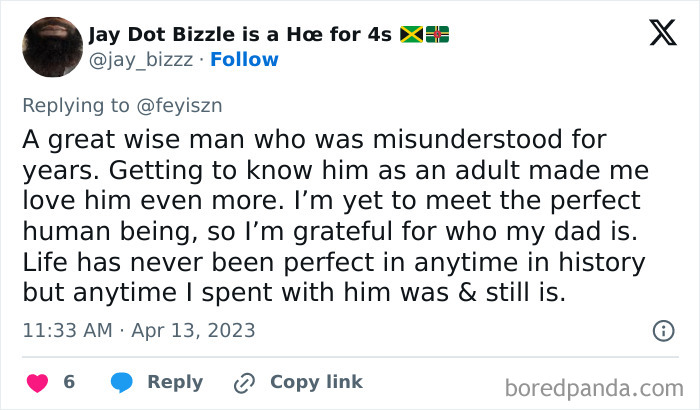
Task: Click the X logo in the corner
Action: (662, 34)
